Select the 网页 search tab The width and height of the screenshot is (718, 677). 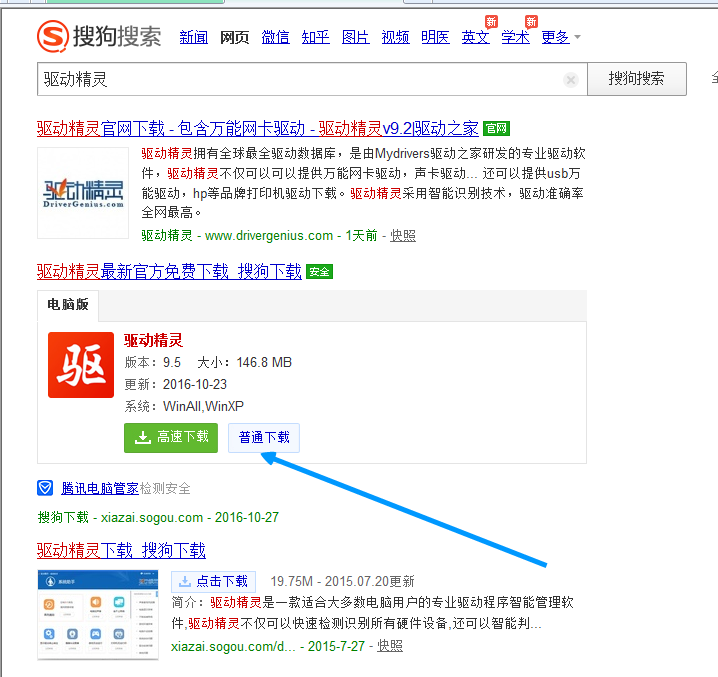coord(234,37)
